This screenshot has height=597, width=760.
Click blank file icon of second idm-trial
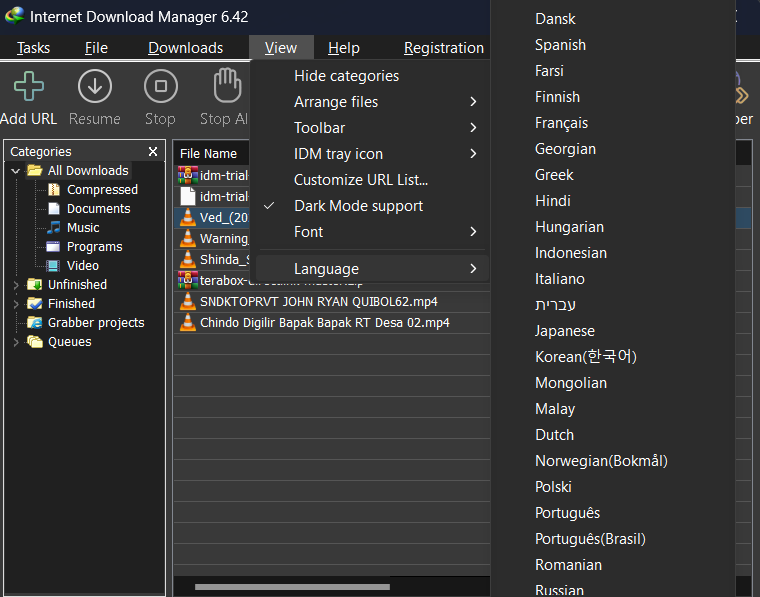point(188,196)
